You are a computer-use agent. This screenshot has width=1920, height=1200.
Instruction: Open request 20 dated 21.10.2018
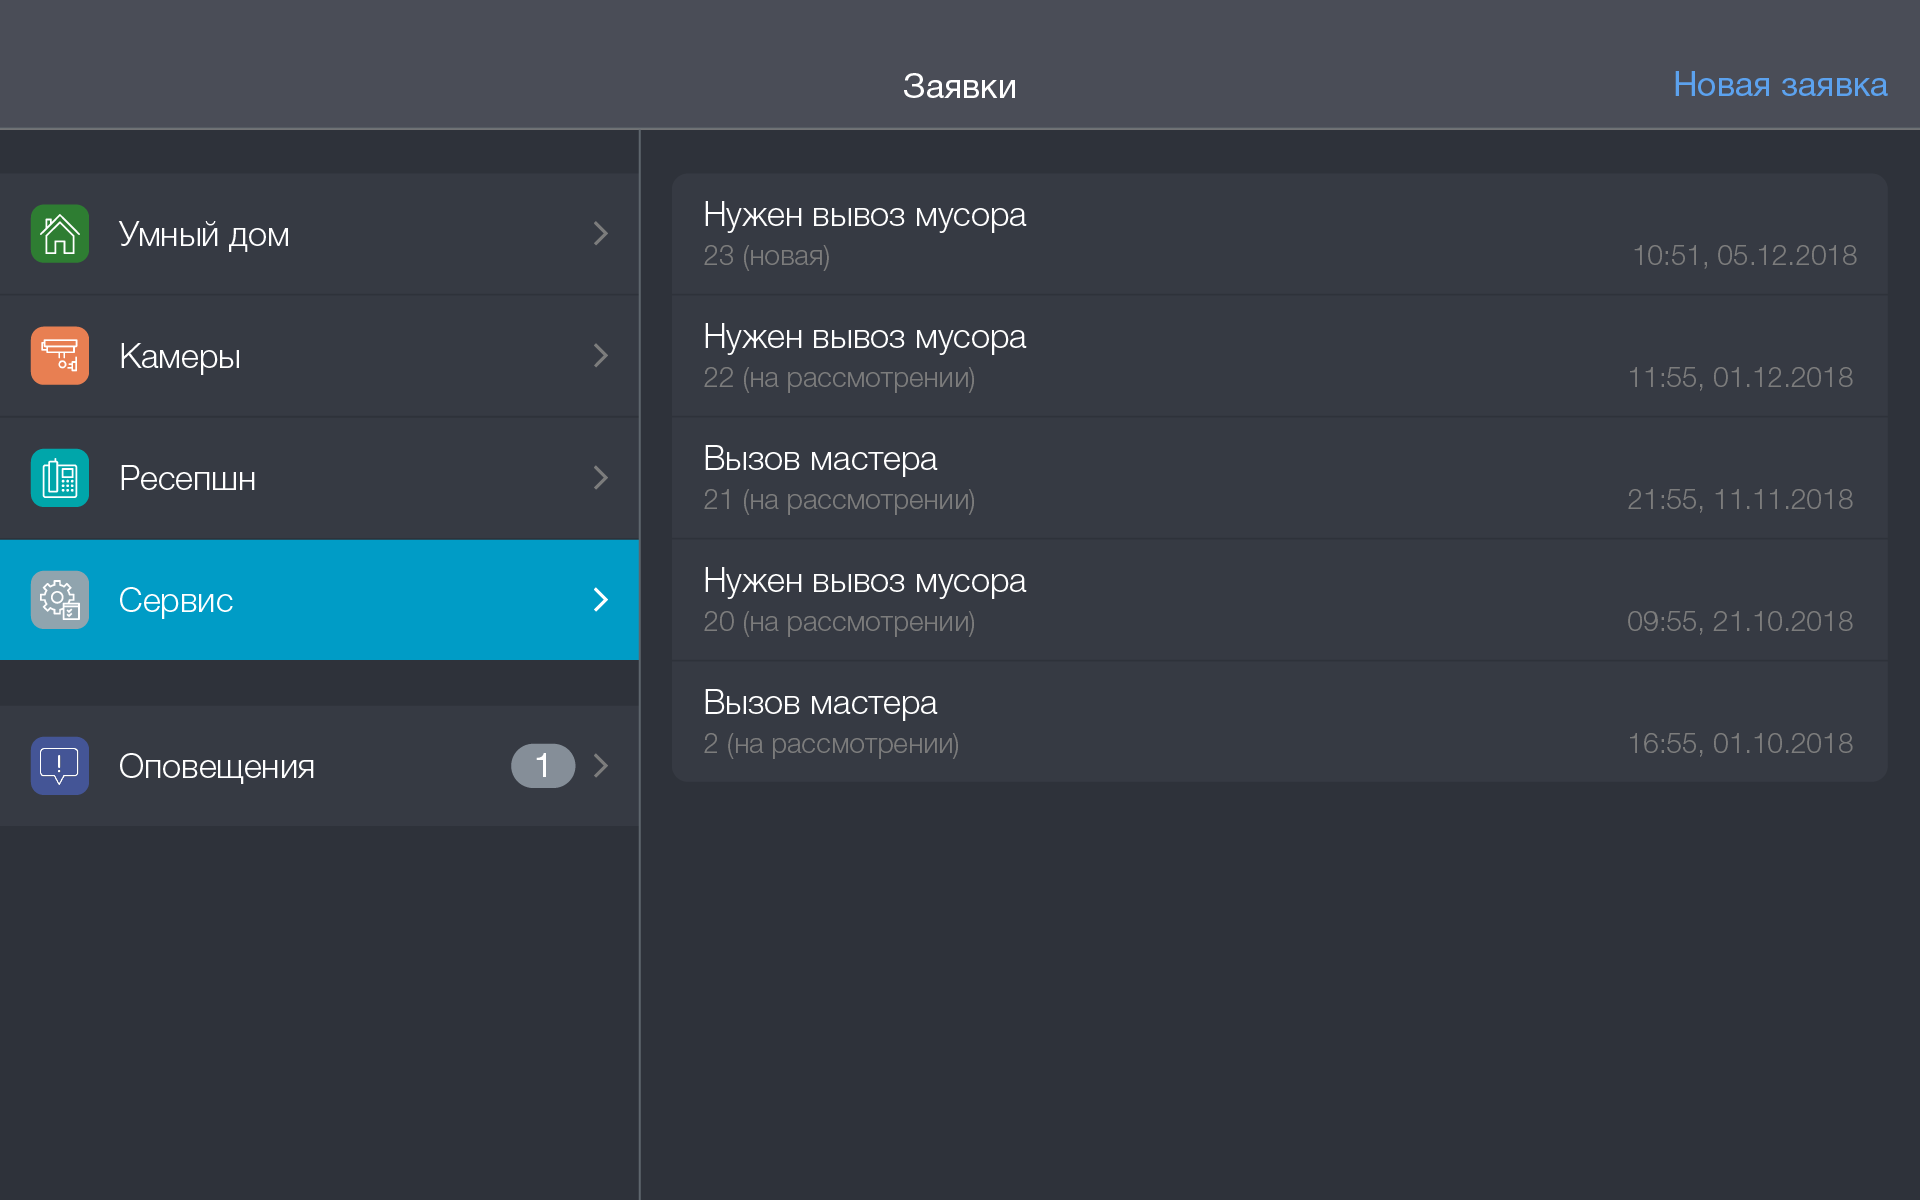(1279, 601)
